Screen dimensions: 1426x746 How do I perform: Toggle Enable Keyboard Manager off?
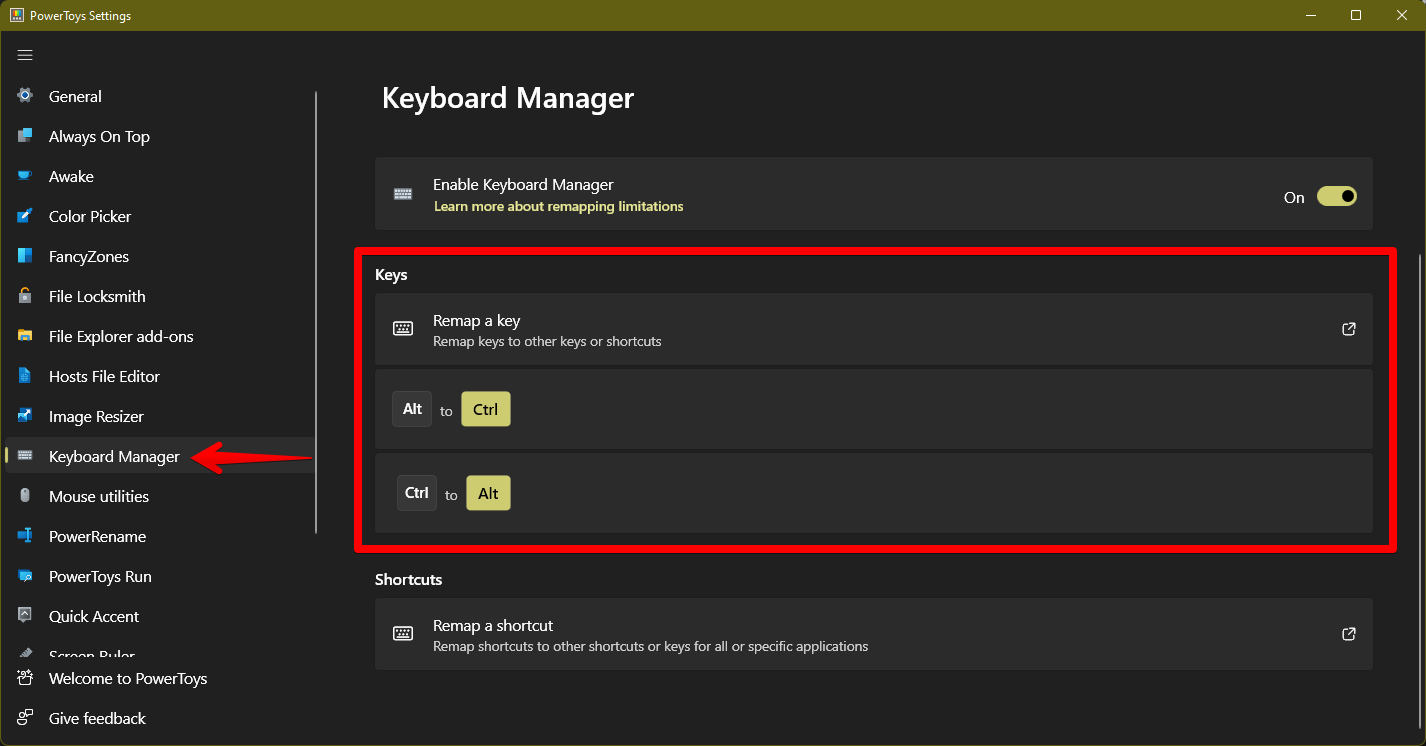pos(1337,196)
